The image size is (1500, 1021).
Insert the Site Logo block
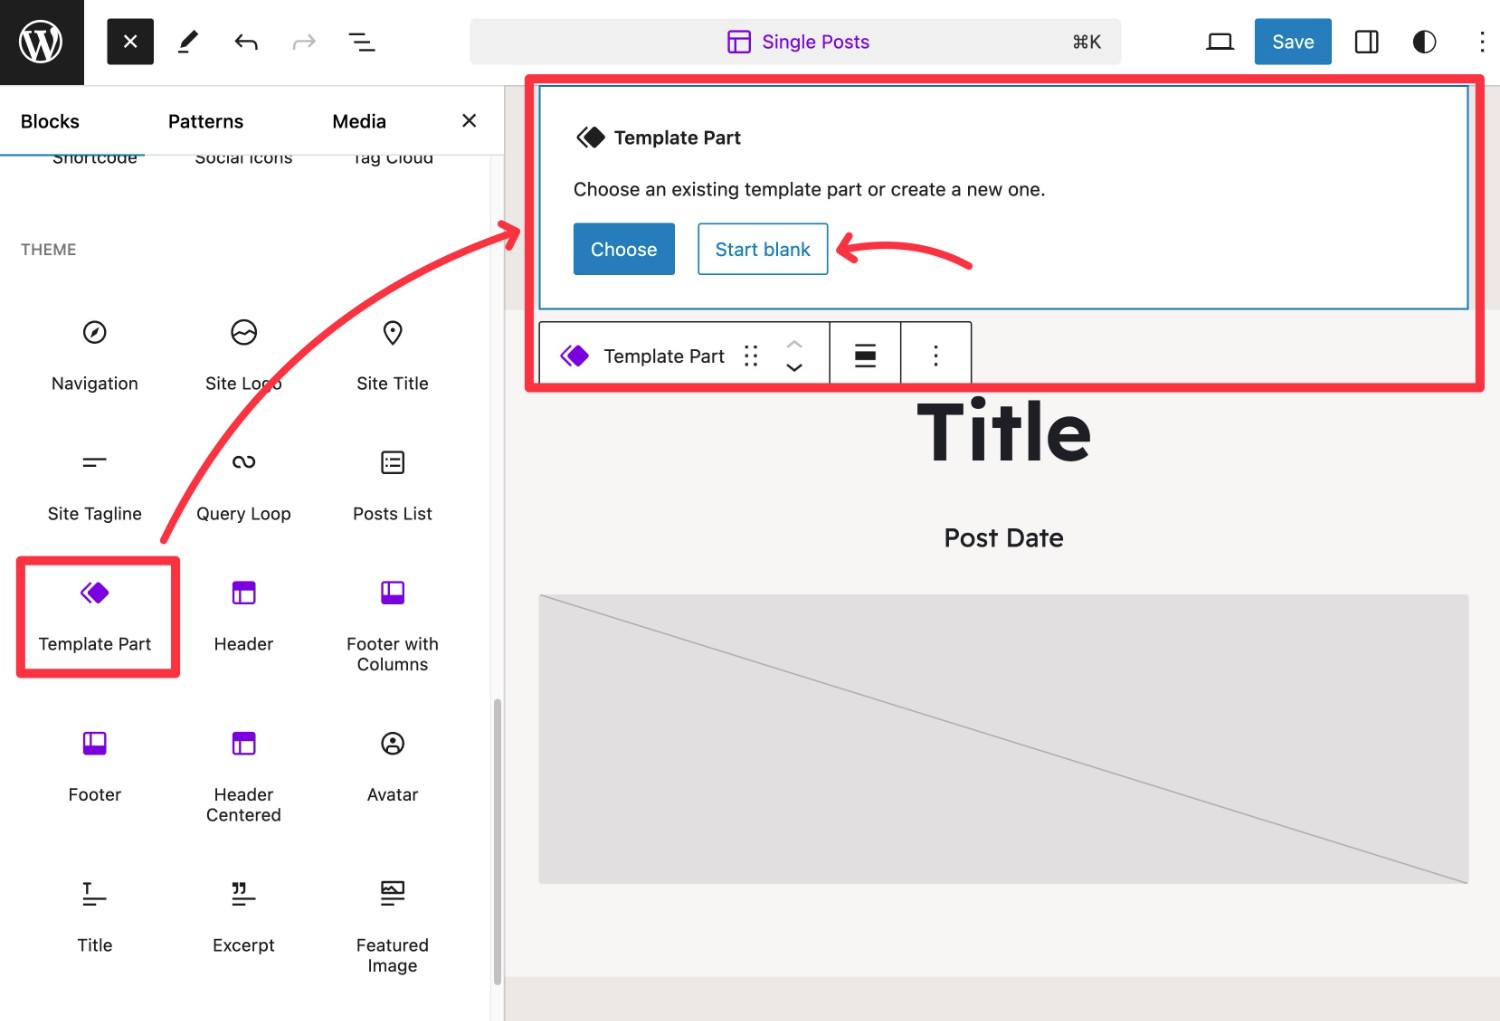[x=244, y=356]
